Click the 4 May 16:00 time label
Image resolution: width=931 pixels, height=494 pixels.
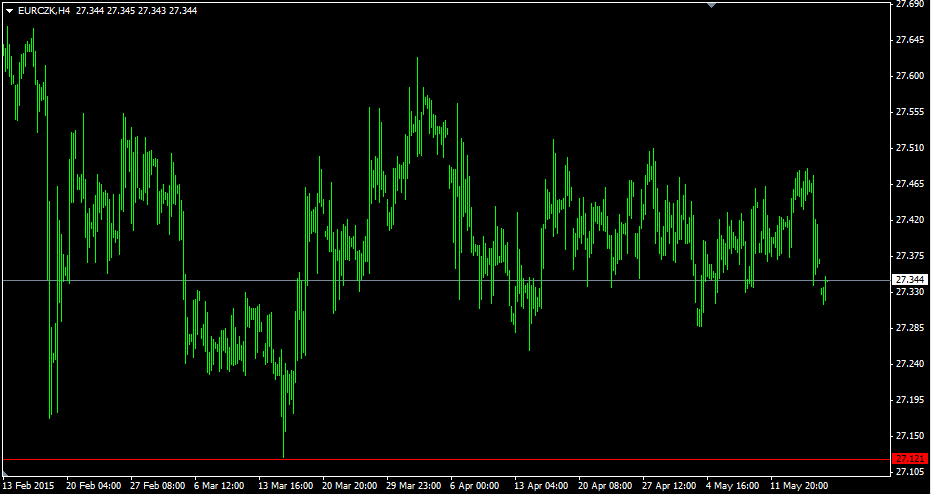tap(734, 486)
